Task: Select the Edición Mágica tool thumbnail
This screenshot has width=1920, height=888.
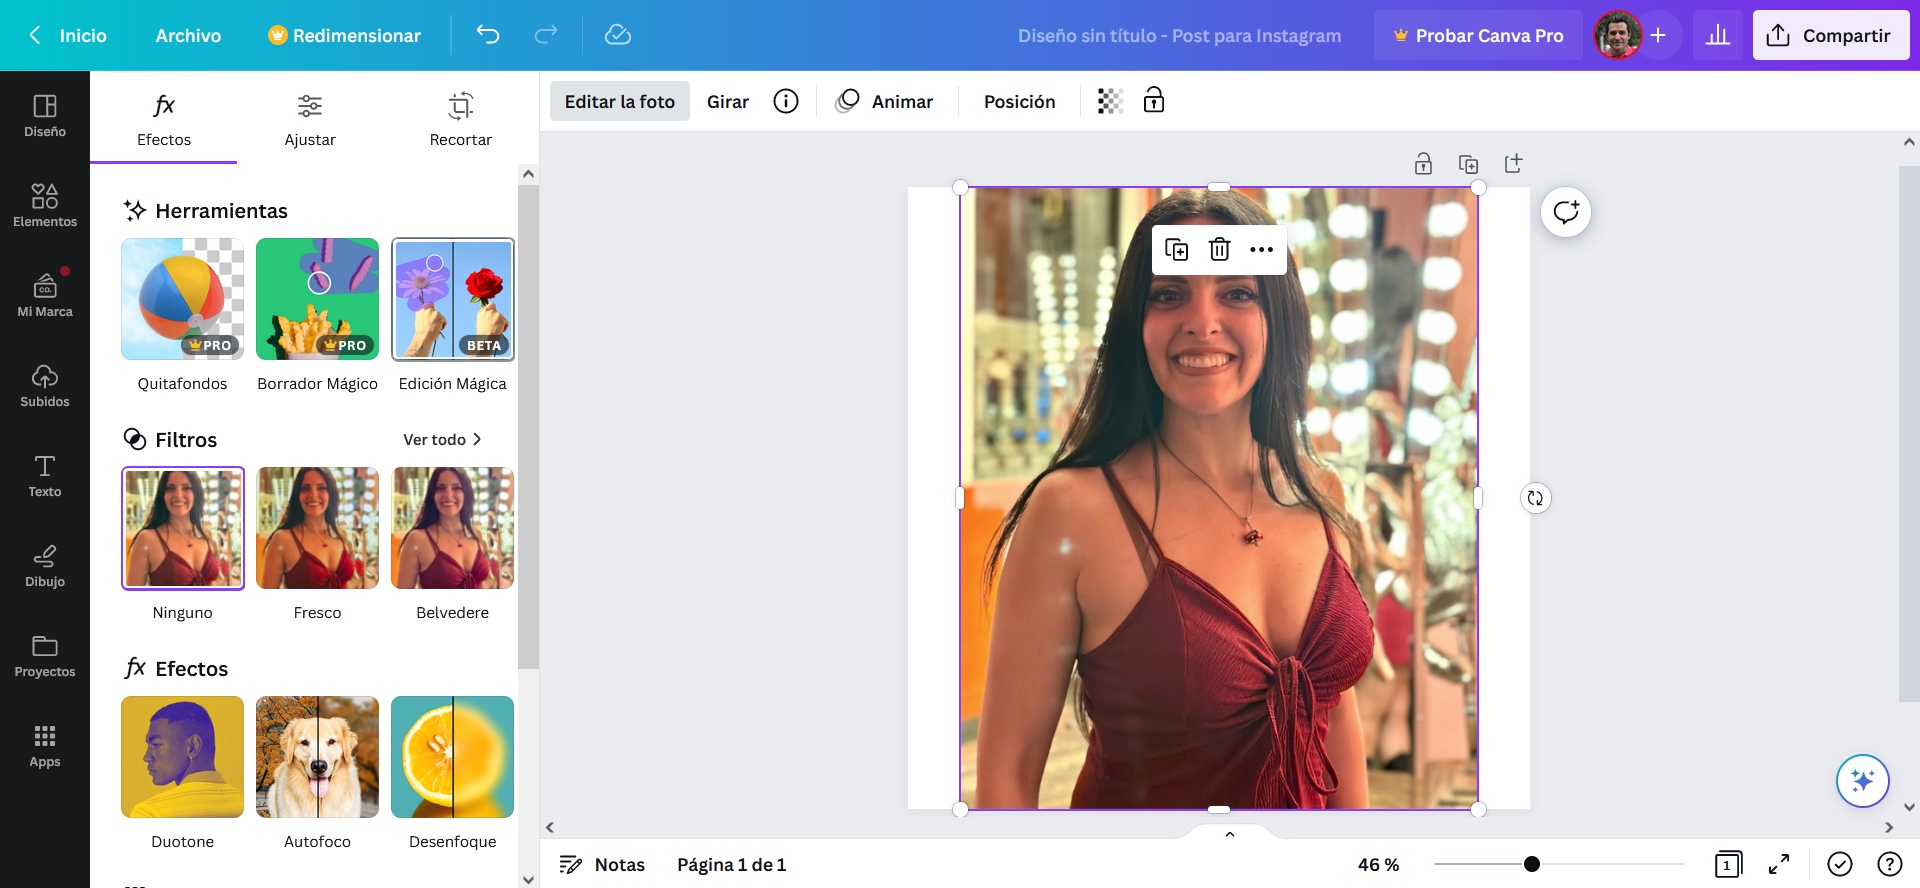Action: pos(453,299)
